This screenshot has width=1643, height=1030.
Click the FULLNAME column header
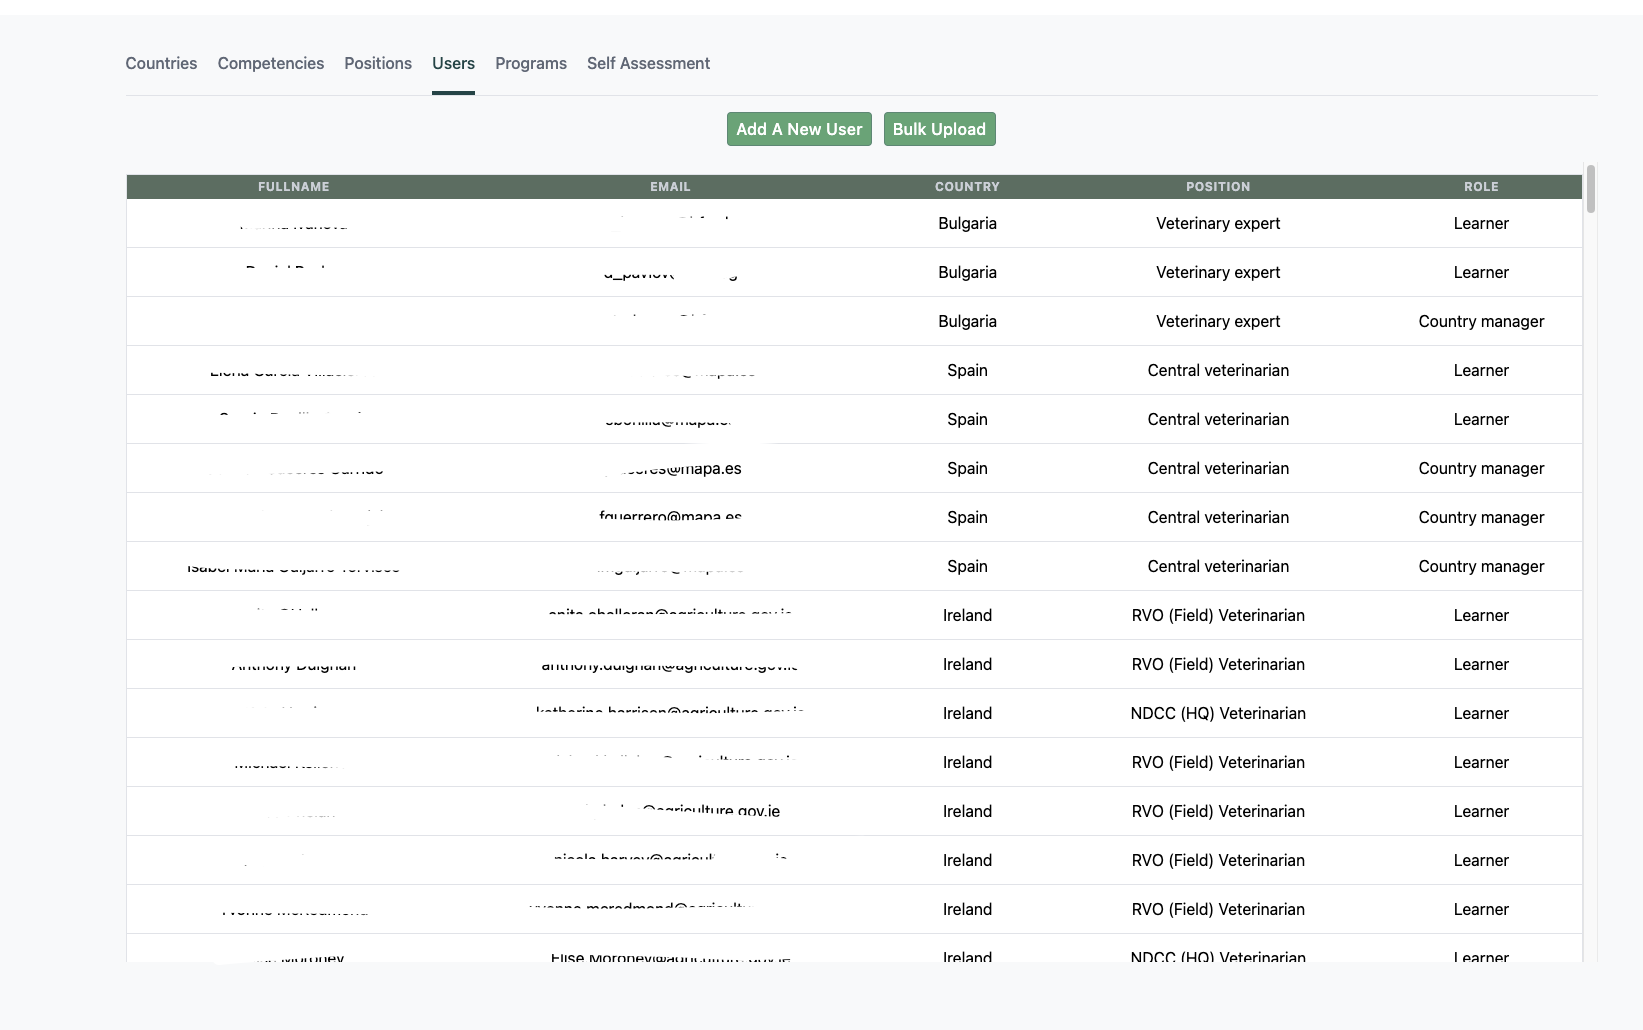point(294,187)
